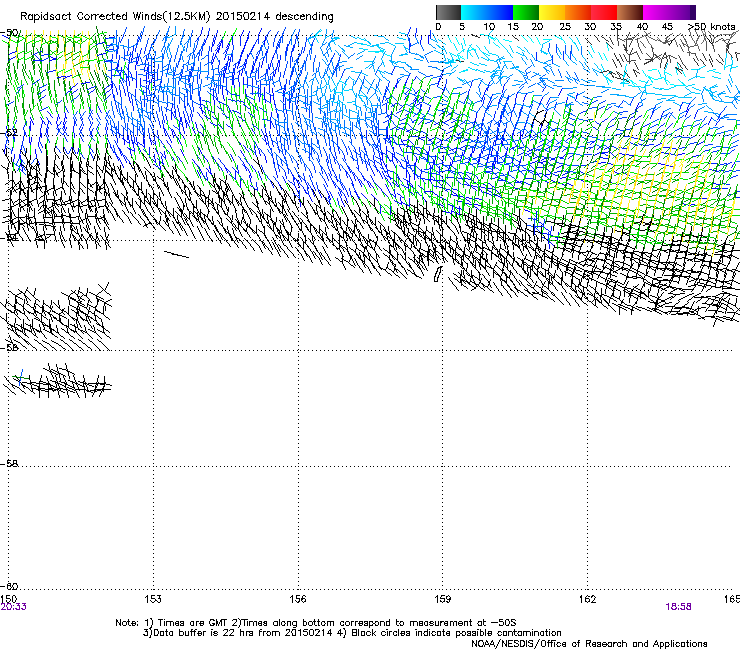Image resolution: width=740 pixels, height=650 pixels.
Task: Click the '>50 knots' legend label
Action: (711, 27)
